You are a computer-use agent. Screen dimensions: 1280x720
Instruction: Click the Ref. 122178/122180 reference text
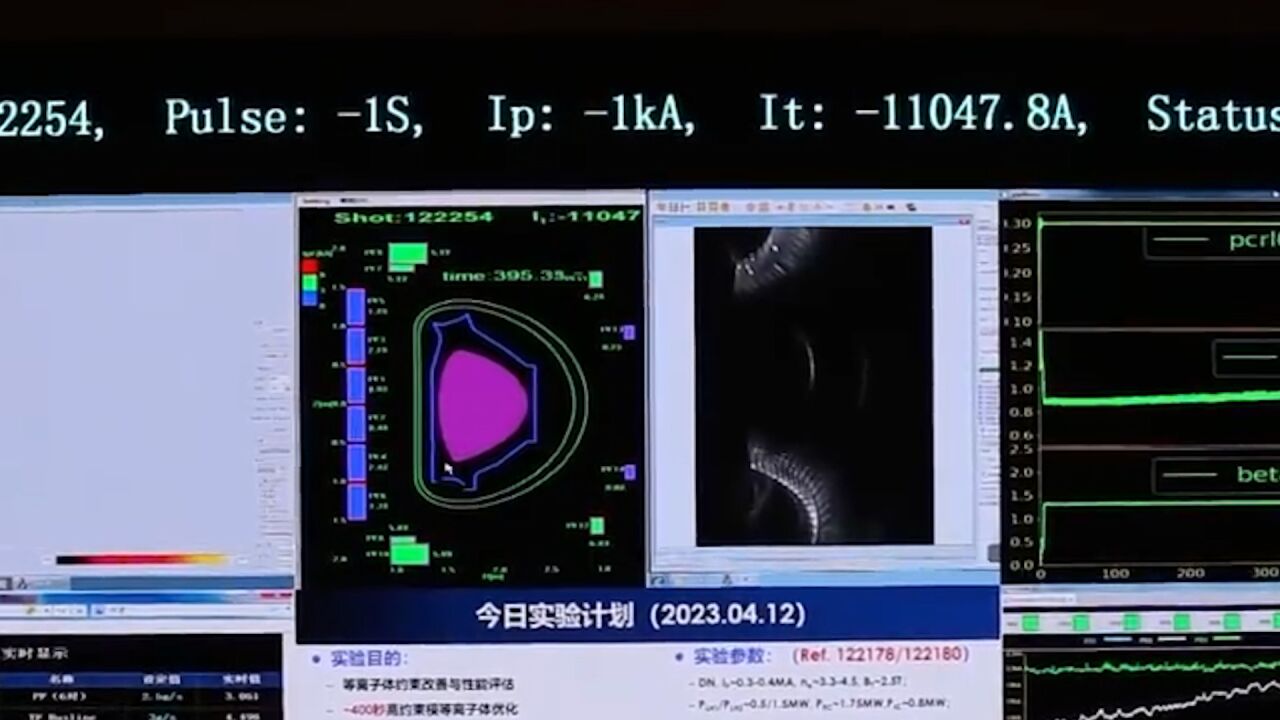pos(881,655)
